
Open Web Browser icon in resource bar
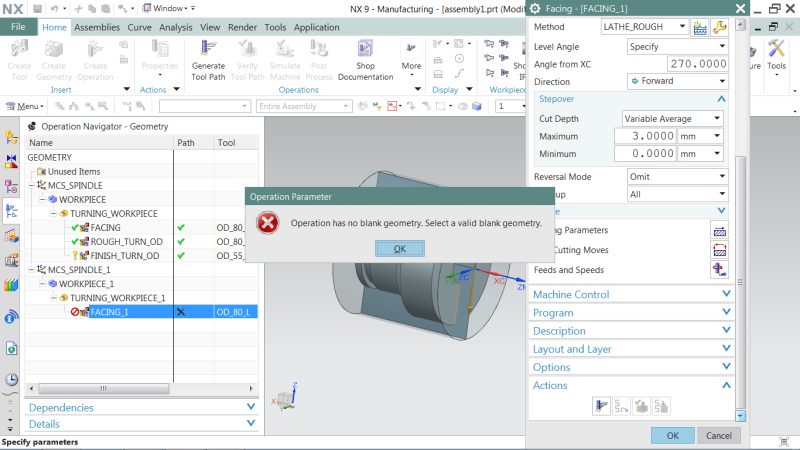(11, 348)
